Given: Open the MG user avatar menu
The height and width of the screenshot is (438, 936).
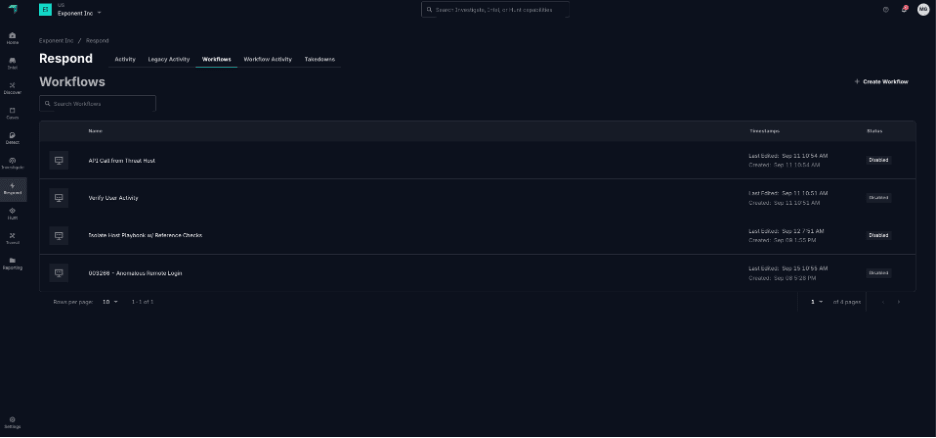Looking at the screenshot, I should pyautogui.click(x=923, y=10).
